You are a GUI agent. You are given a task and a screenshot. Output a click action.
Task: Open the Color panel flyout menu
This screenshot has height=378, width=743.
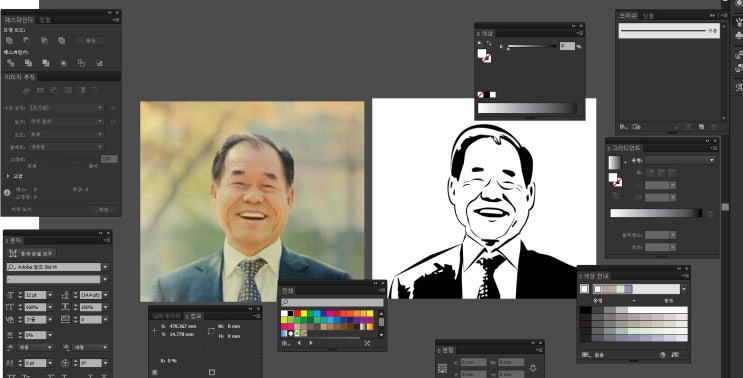coord(580,33)
